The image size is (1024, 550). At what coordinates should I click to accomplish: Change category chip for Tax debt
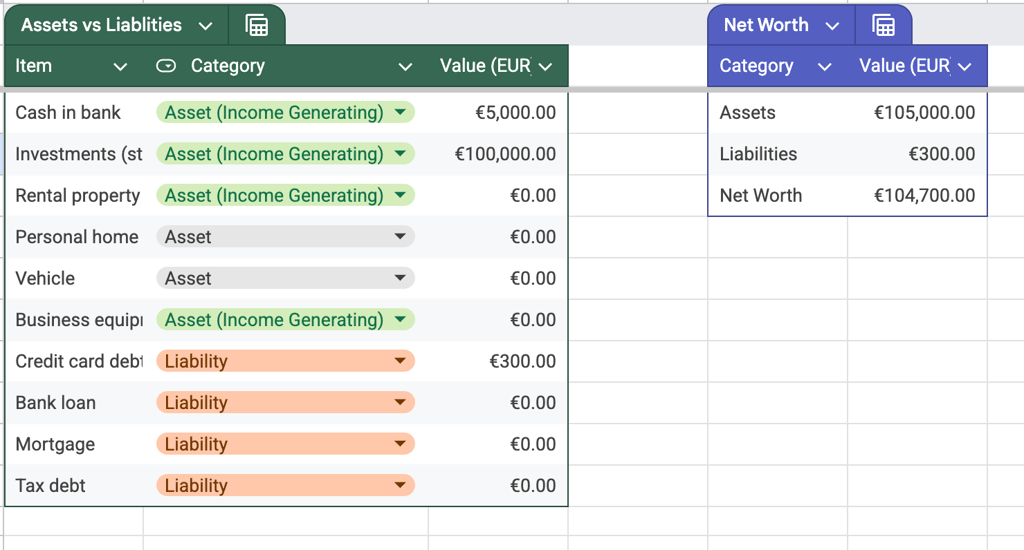(285, 485)
